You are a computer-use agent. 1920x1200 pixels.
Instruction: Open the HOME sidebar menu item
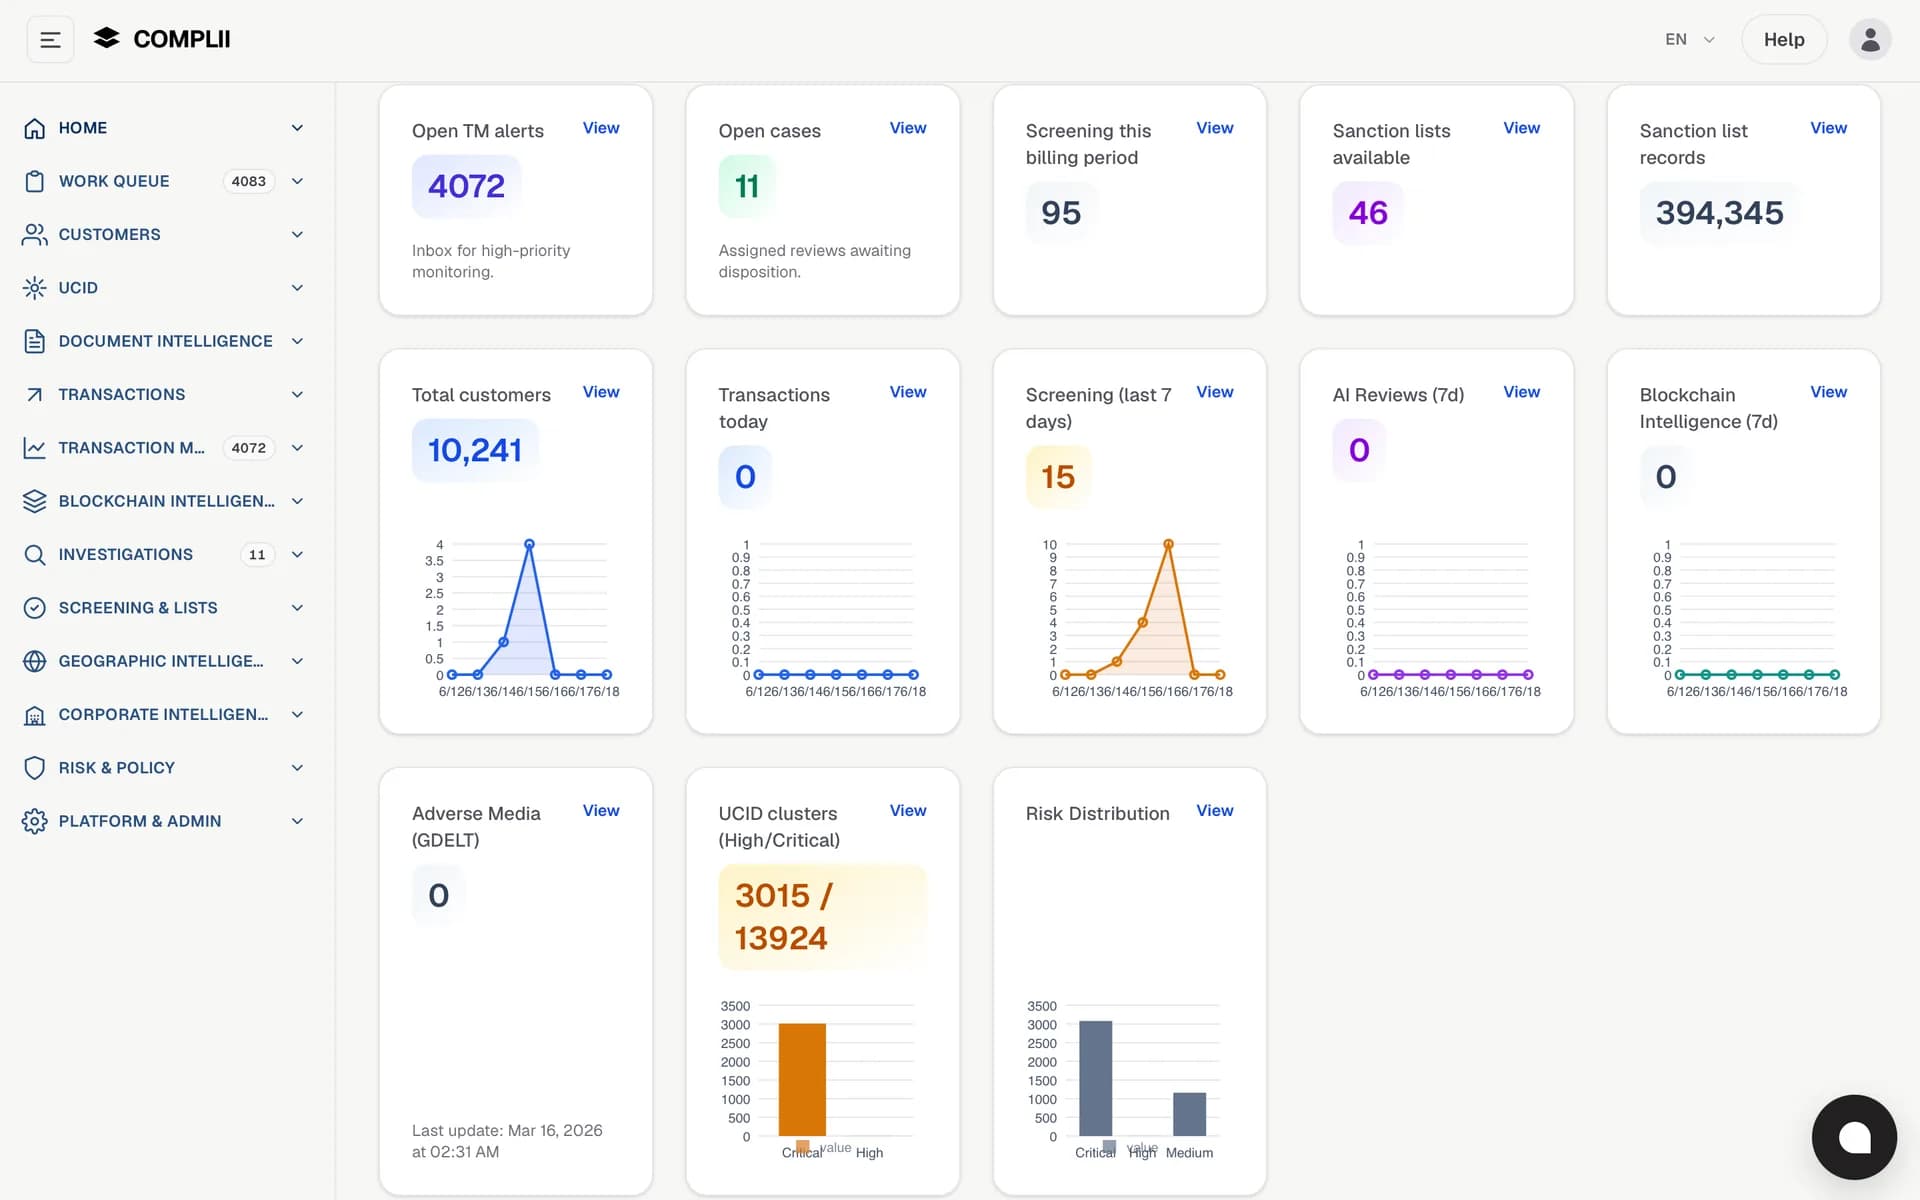click(x=165, y=128)
